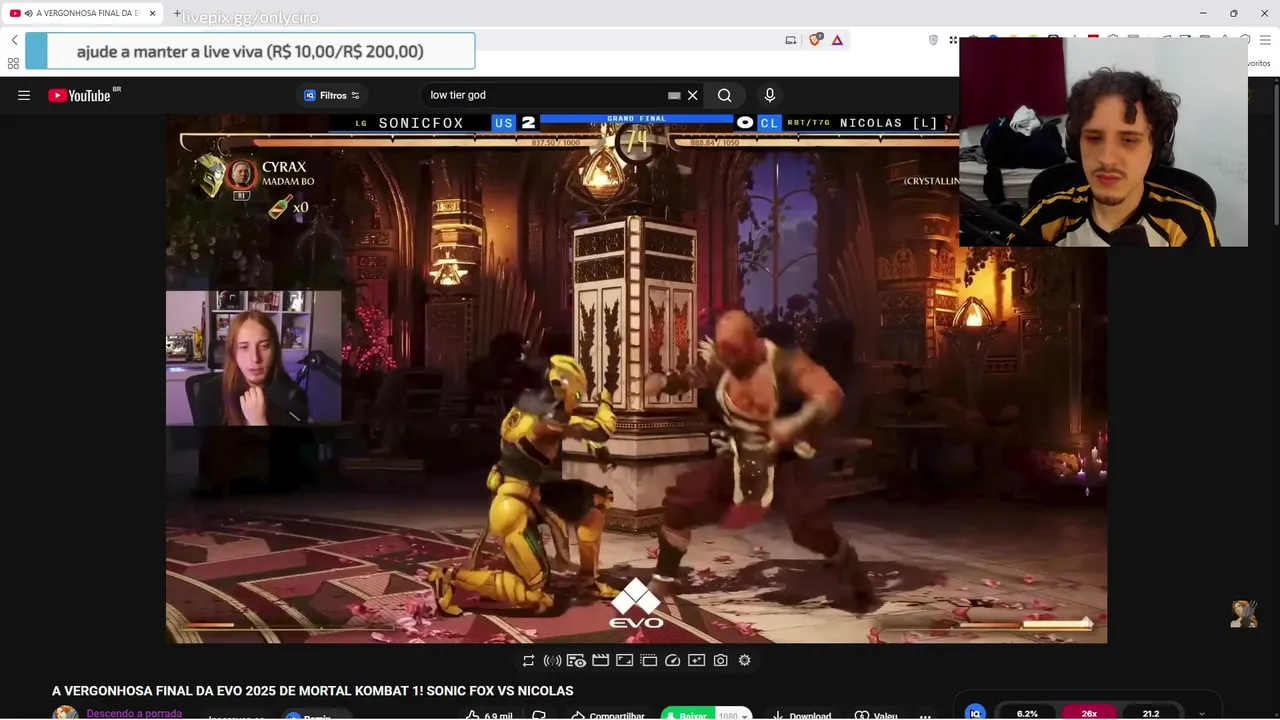1280x720 pixels.
Task: Click the gray shield extension icon
Action: point(933,40)
